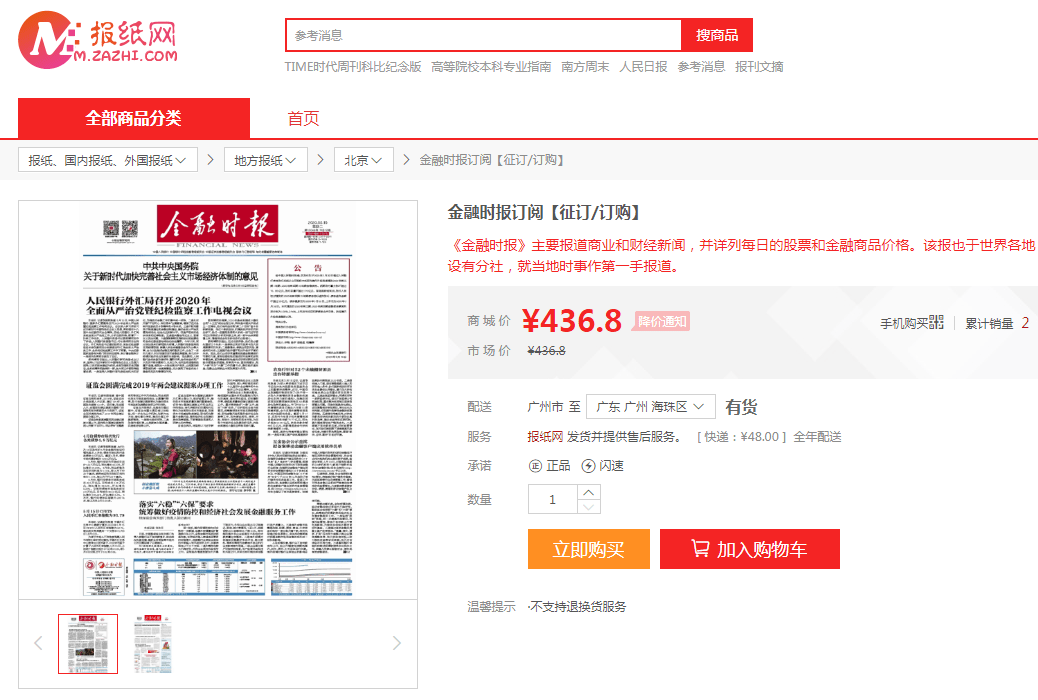Click breadcrumb text 金融时报订阅【征订/订购】
Viewport: 1038px width, 700px height.
point(491,160)
